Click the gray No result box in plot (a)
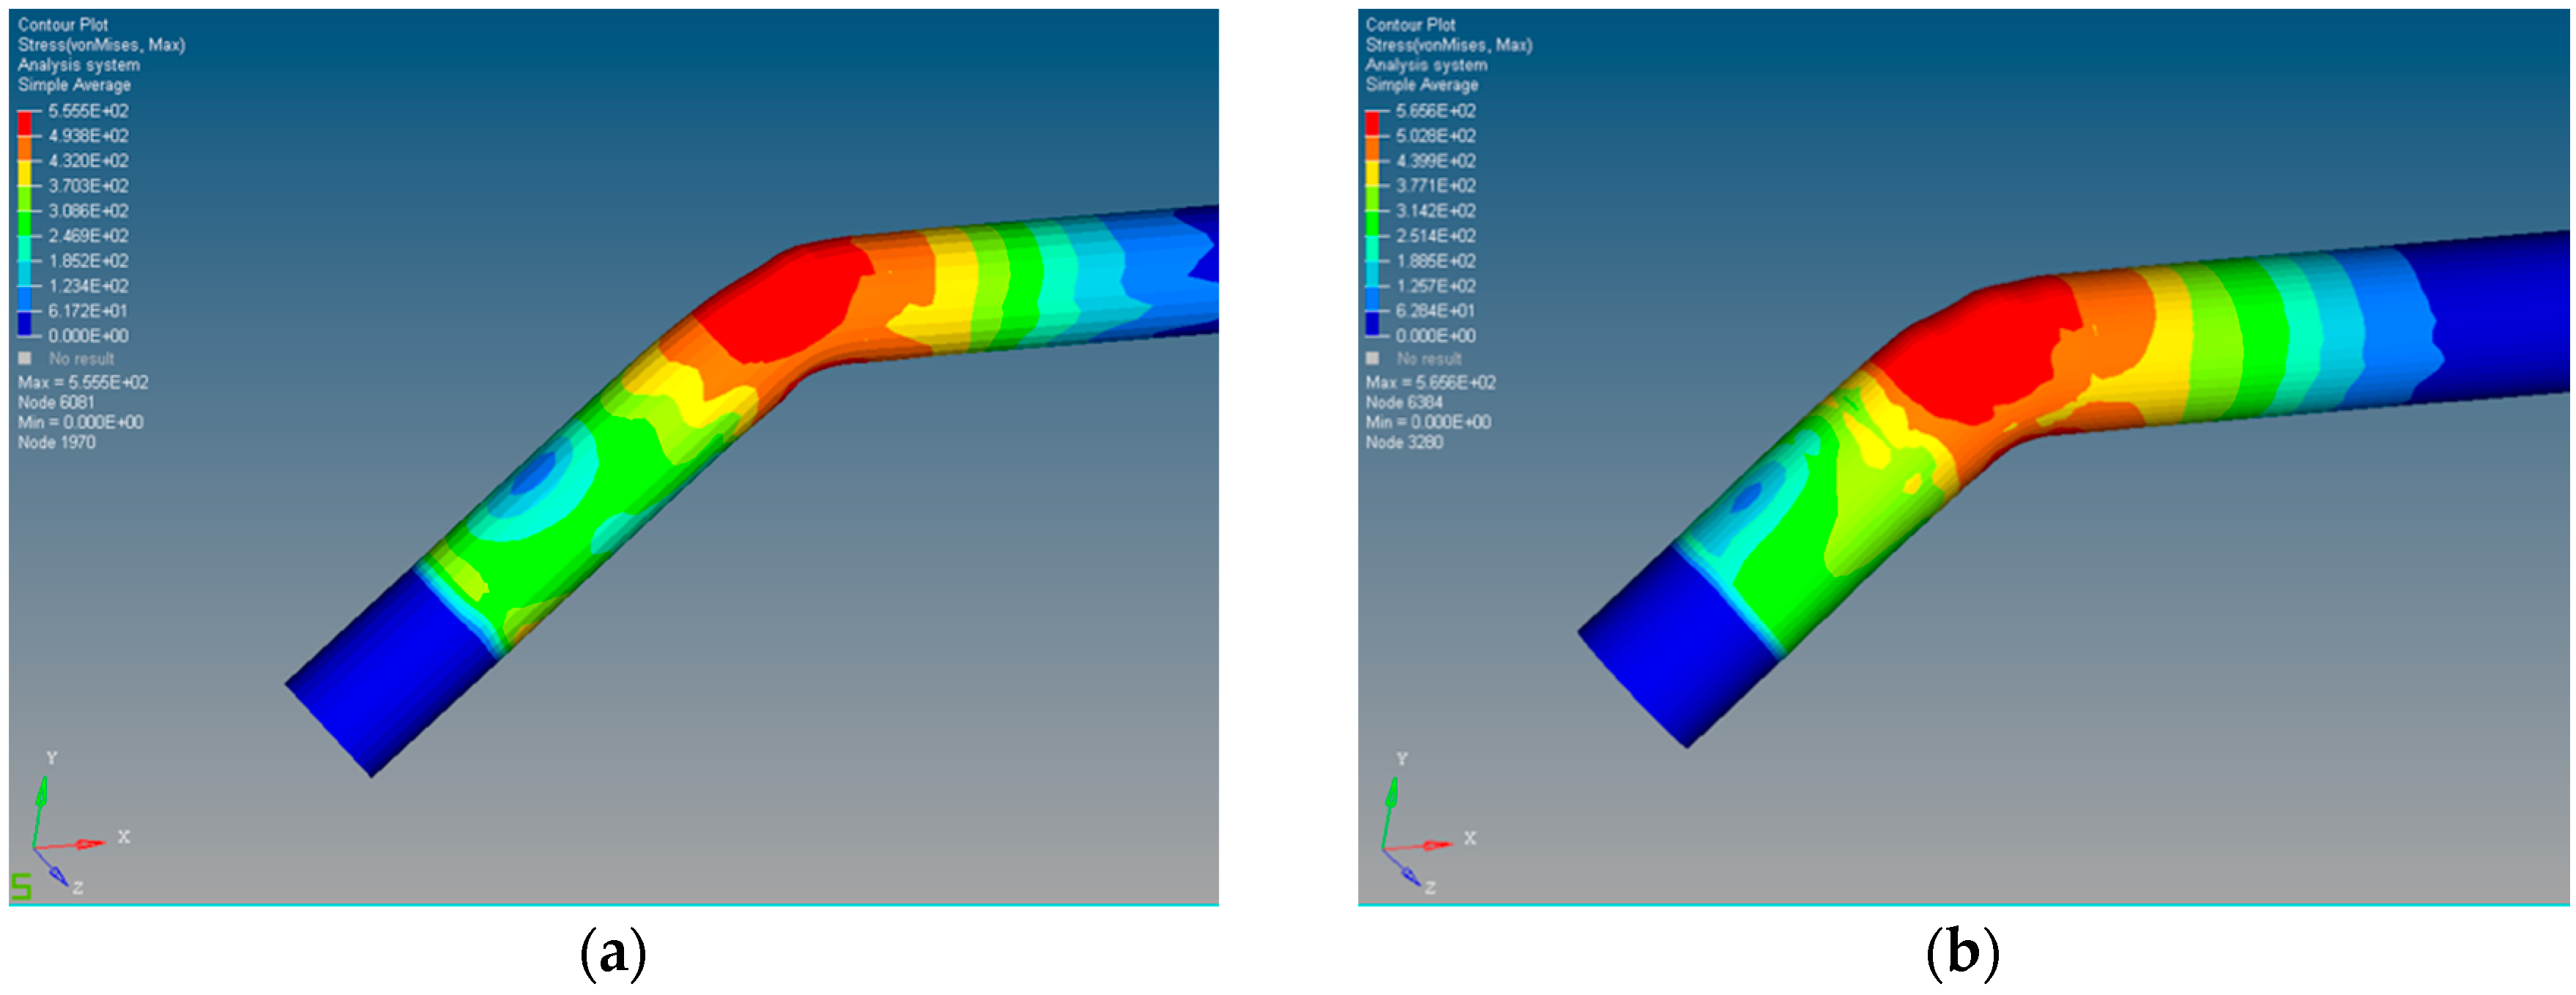Screen dimensions: 2576x995 (x=25, y=358)
